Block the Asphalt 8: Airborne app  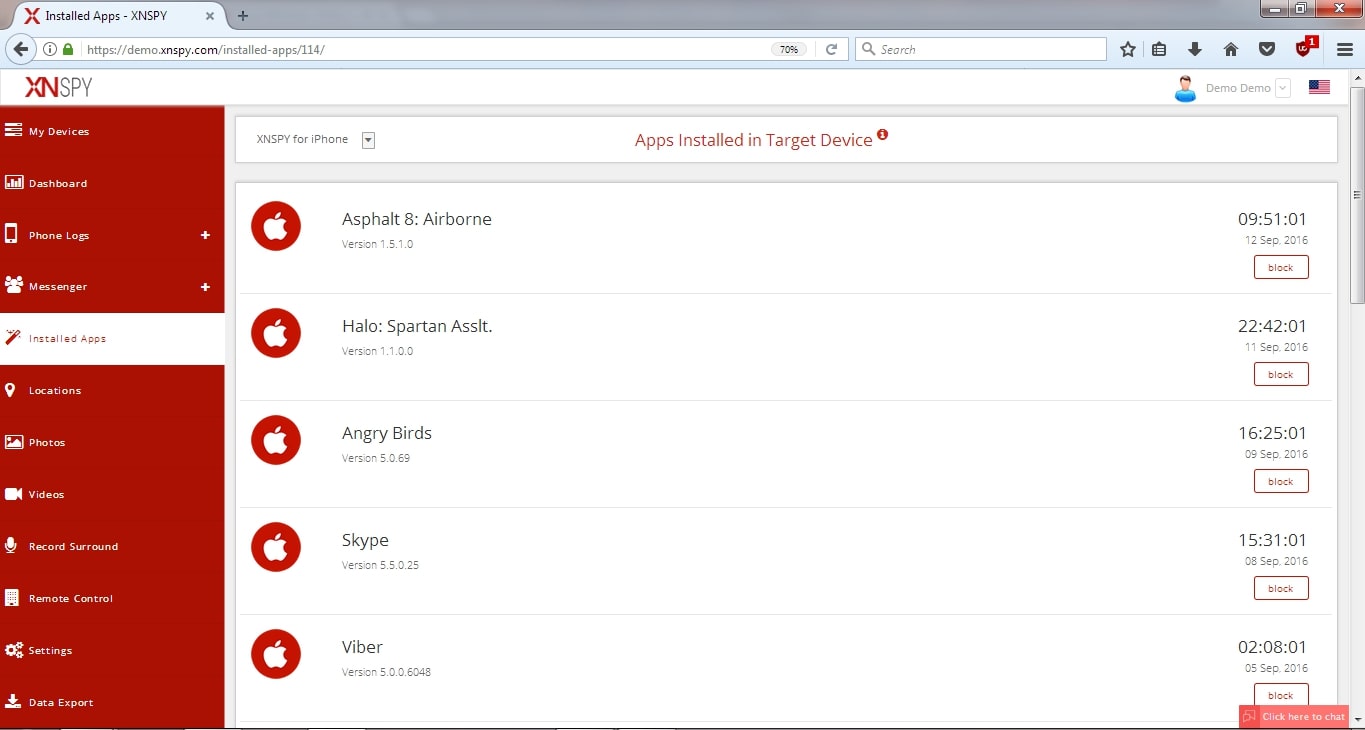(1281, 267)
